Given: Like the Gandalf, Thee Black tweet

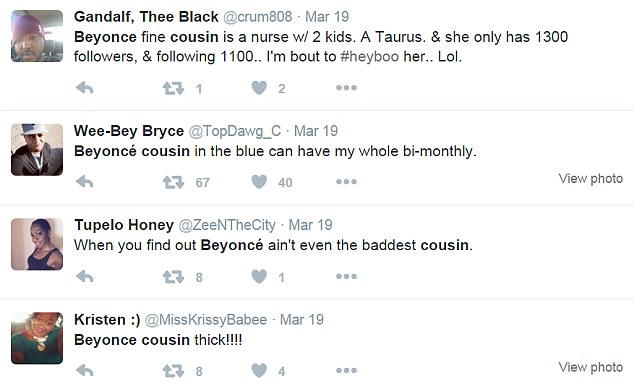Looking at the screenshot, I should click(x=259, y=88).
